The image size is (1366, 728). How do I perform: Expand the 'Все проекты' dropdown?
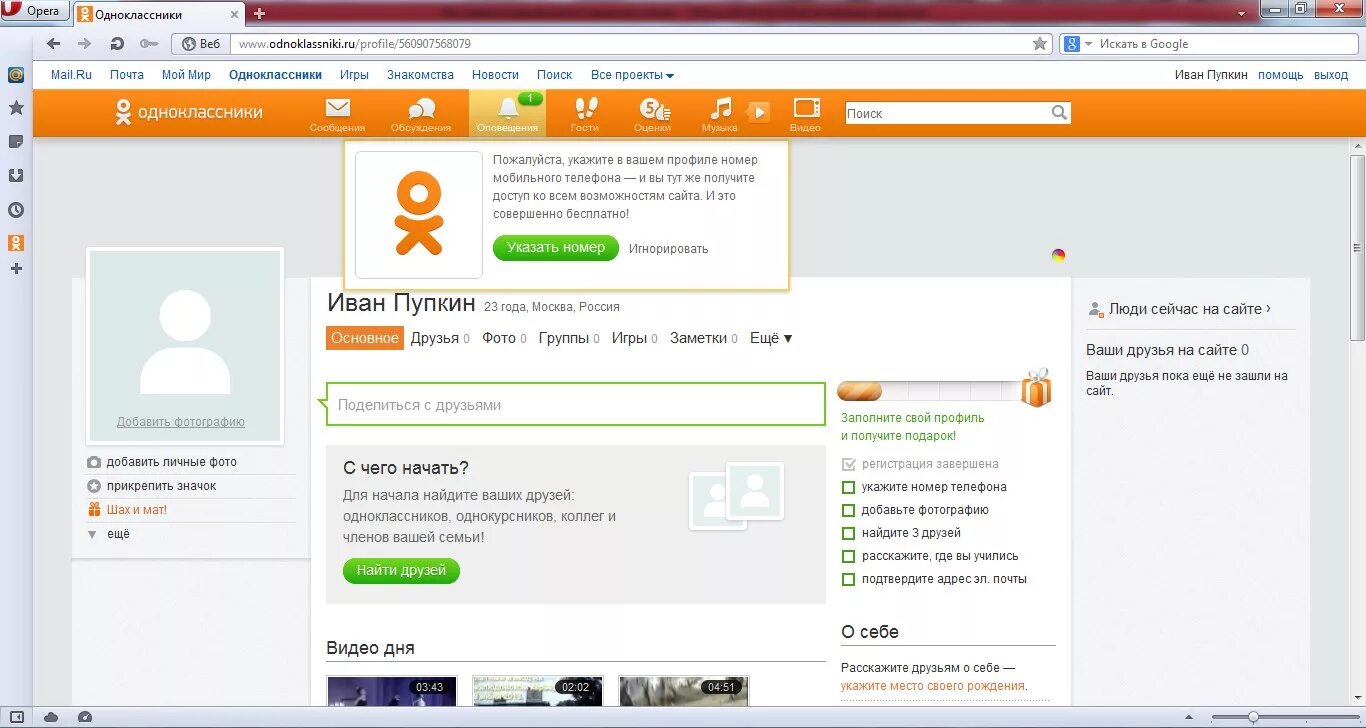coord(632,75)
